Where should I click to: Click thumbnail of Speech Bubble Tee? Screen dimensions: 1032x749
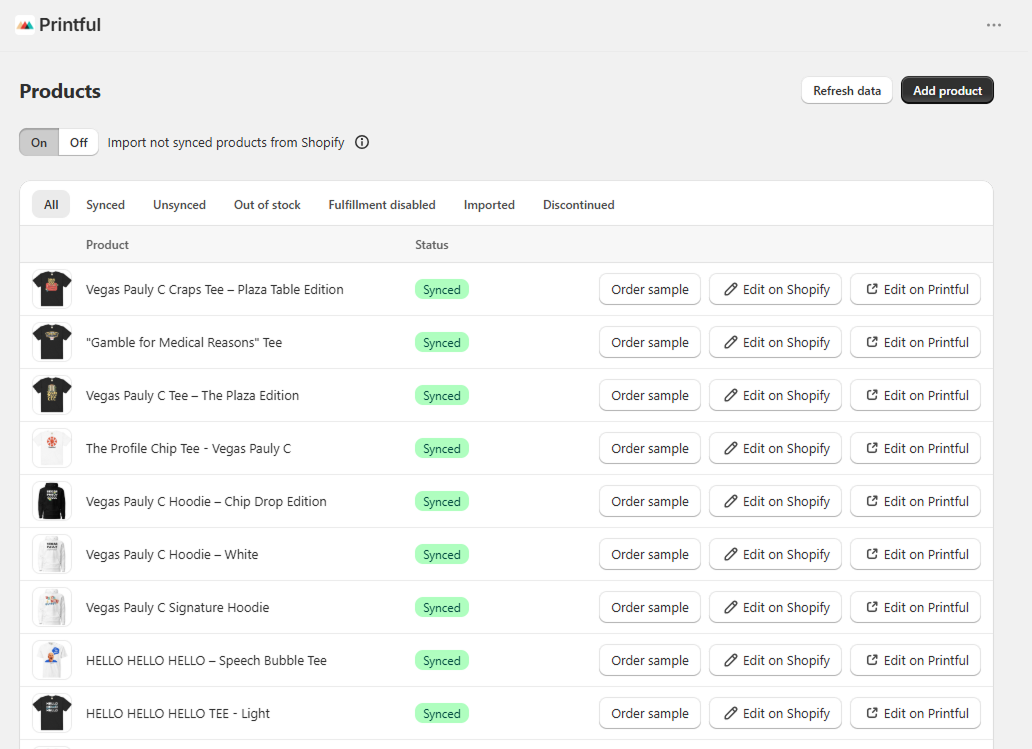(52, 660)
